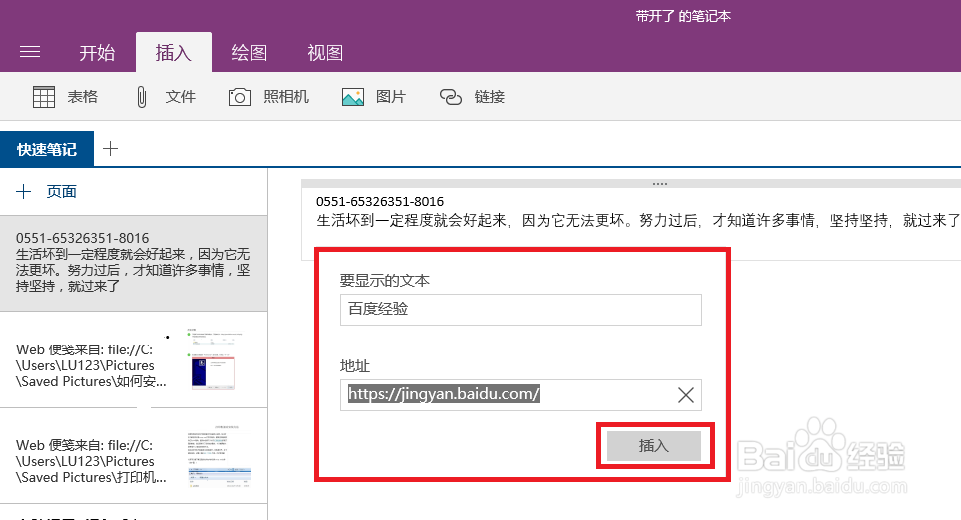Viewport: 961px width, 520px height.
Task: Click the 插入 button in link dialog
Action: [x=654, y=446]
